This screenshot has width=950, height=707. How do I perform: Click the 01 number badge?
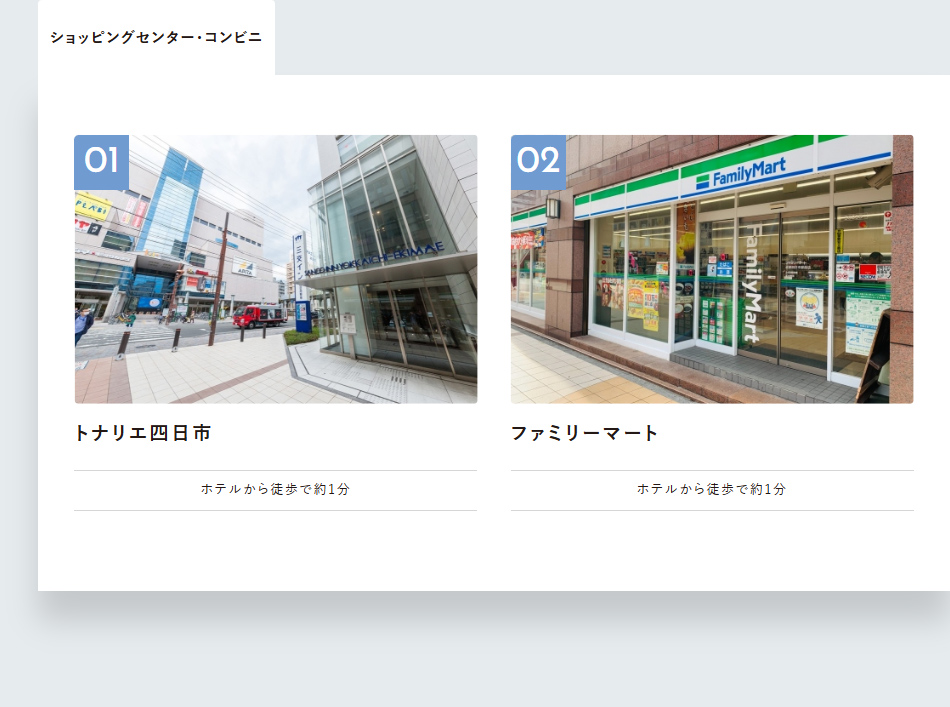point(101,161)
